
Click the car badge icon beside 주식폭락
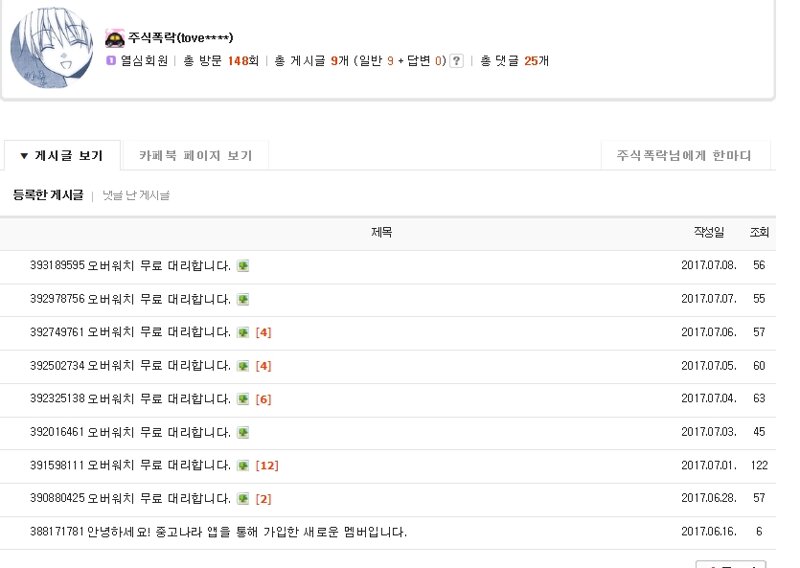[115, 38]
